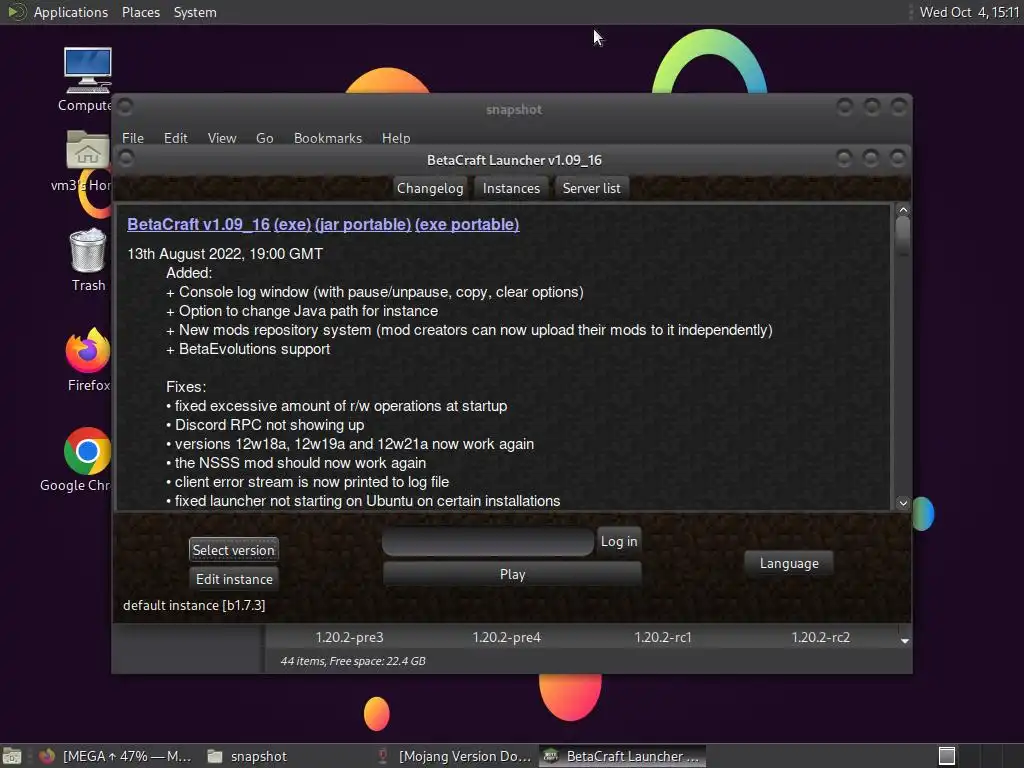Click 'default instance [b1.7.3]' label

click(x=194, y=605)
